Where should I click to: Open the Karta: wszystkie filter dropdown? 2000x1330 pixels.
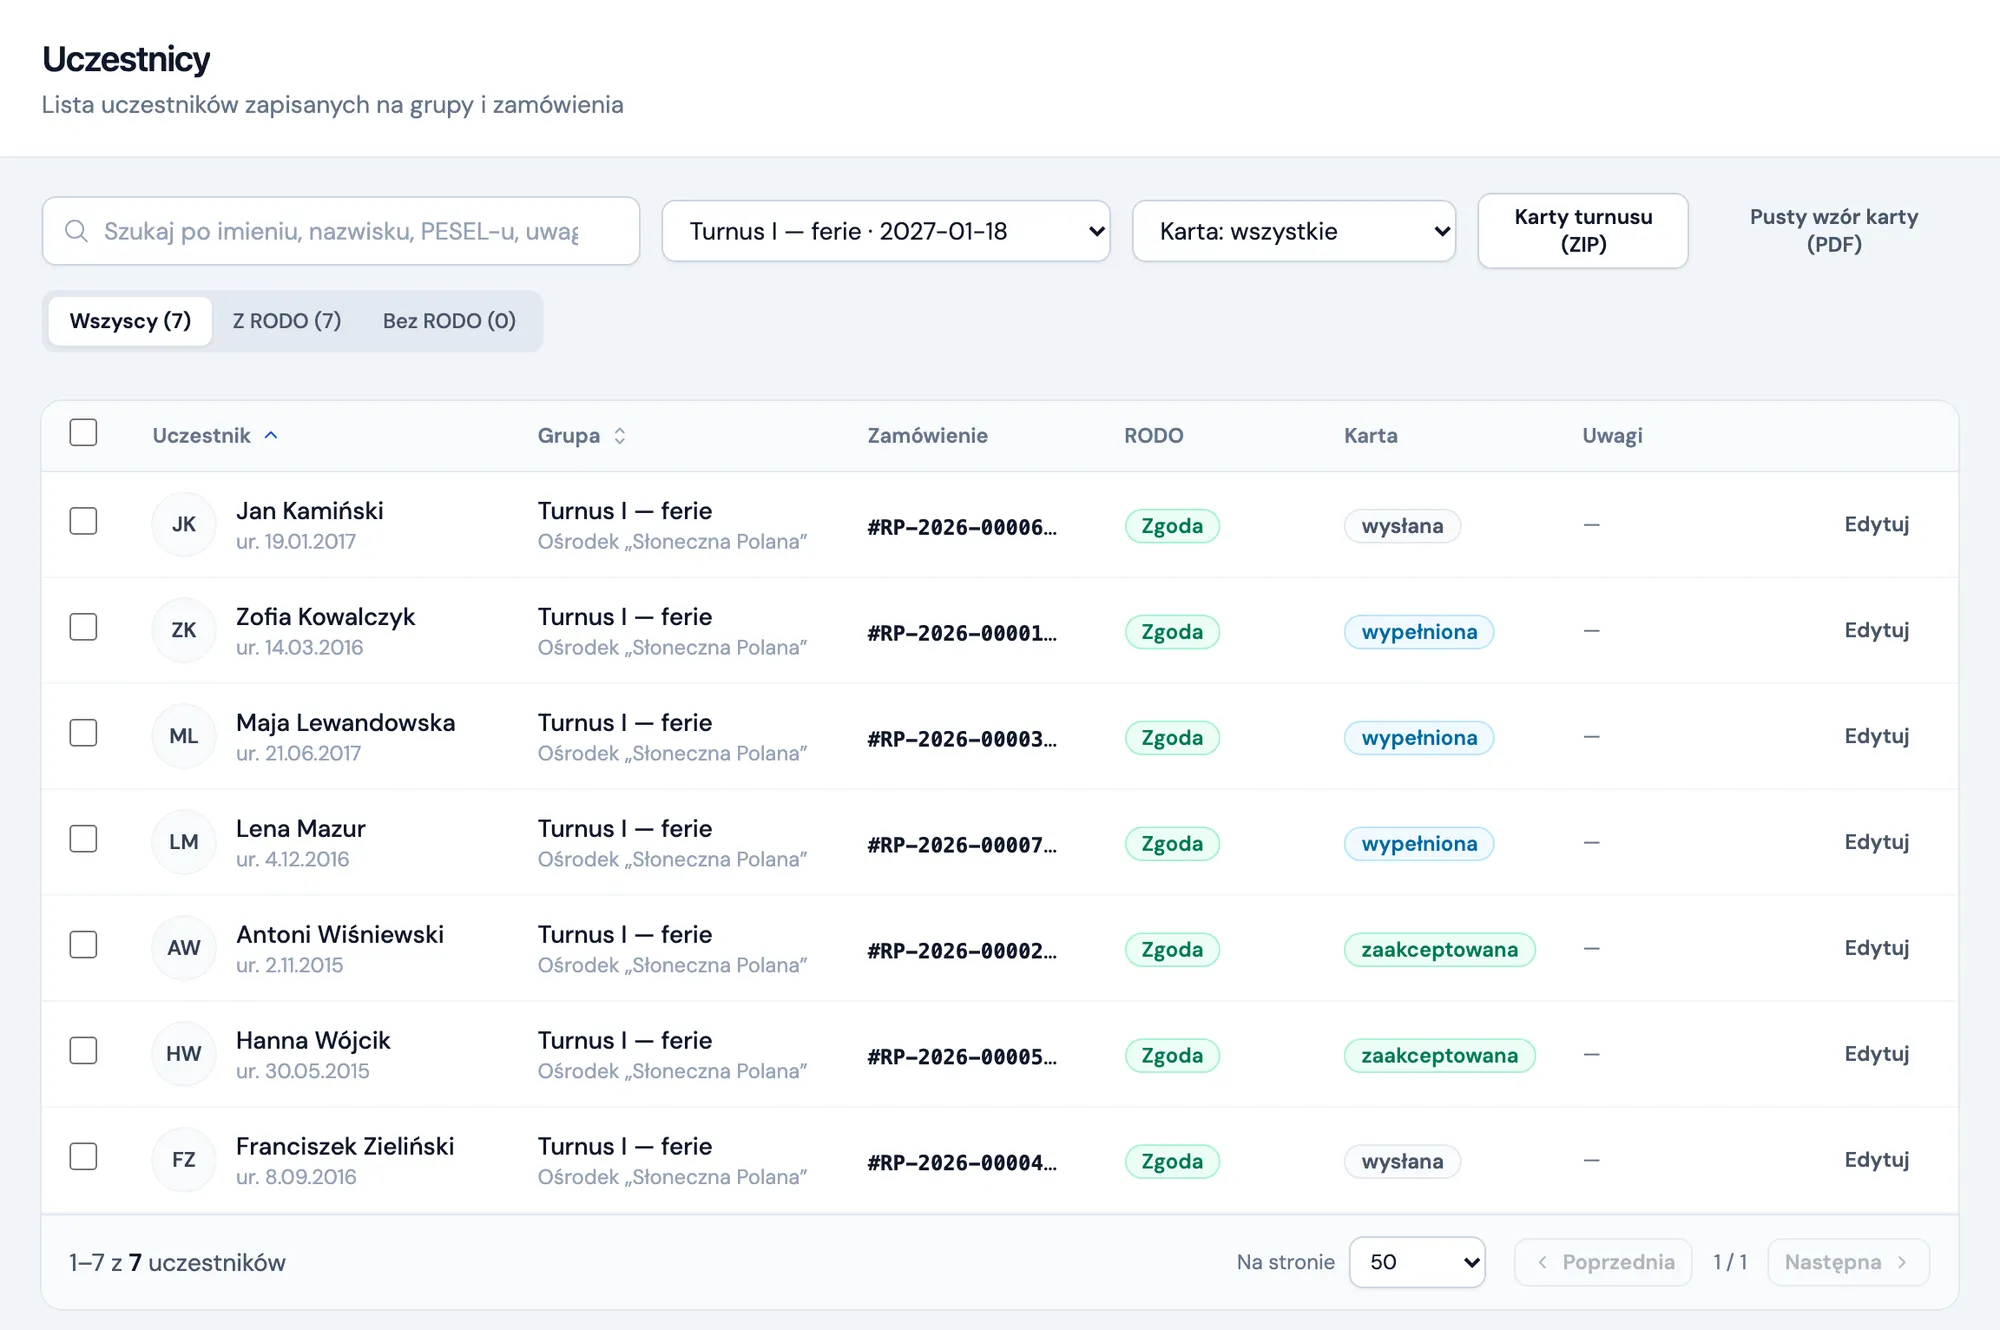click(1294, 231)
